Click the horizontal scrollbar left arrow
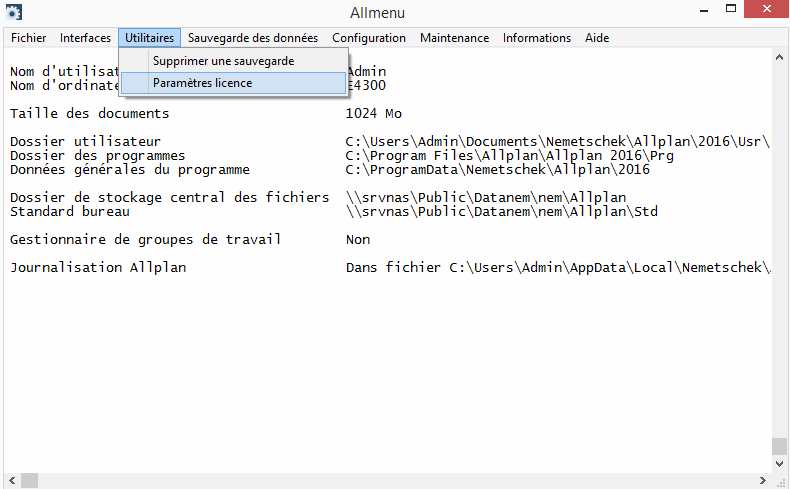 (12, 480)
